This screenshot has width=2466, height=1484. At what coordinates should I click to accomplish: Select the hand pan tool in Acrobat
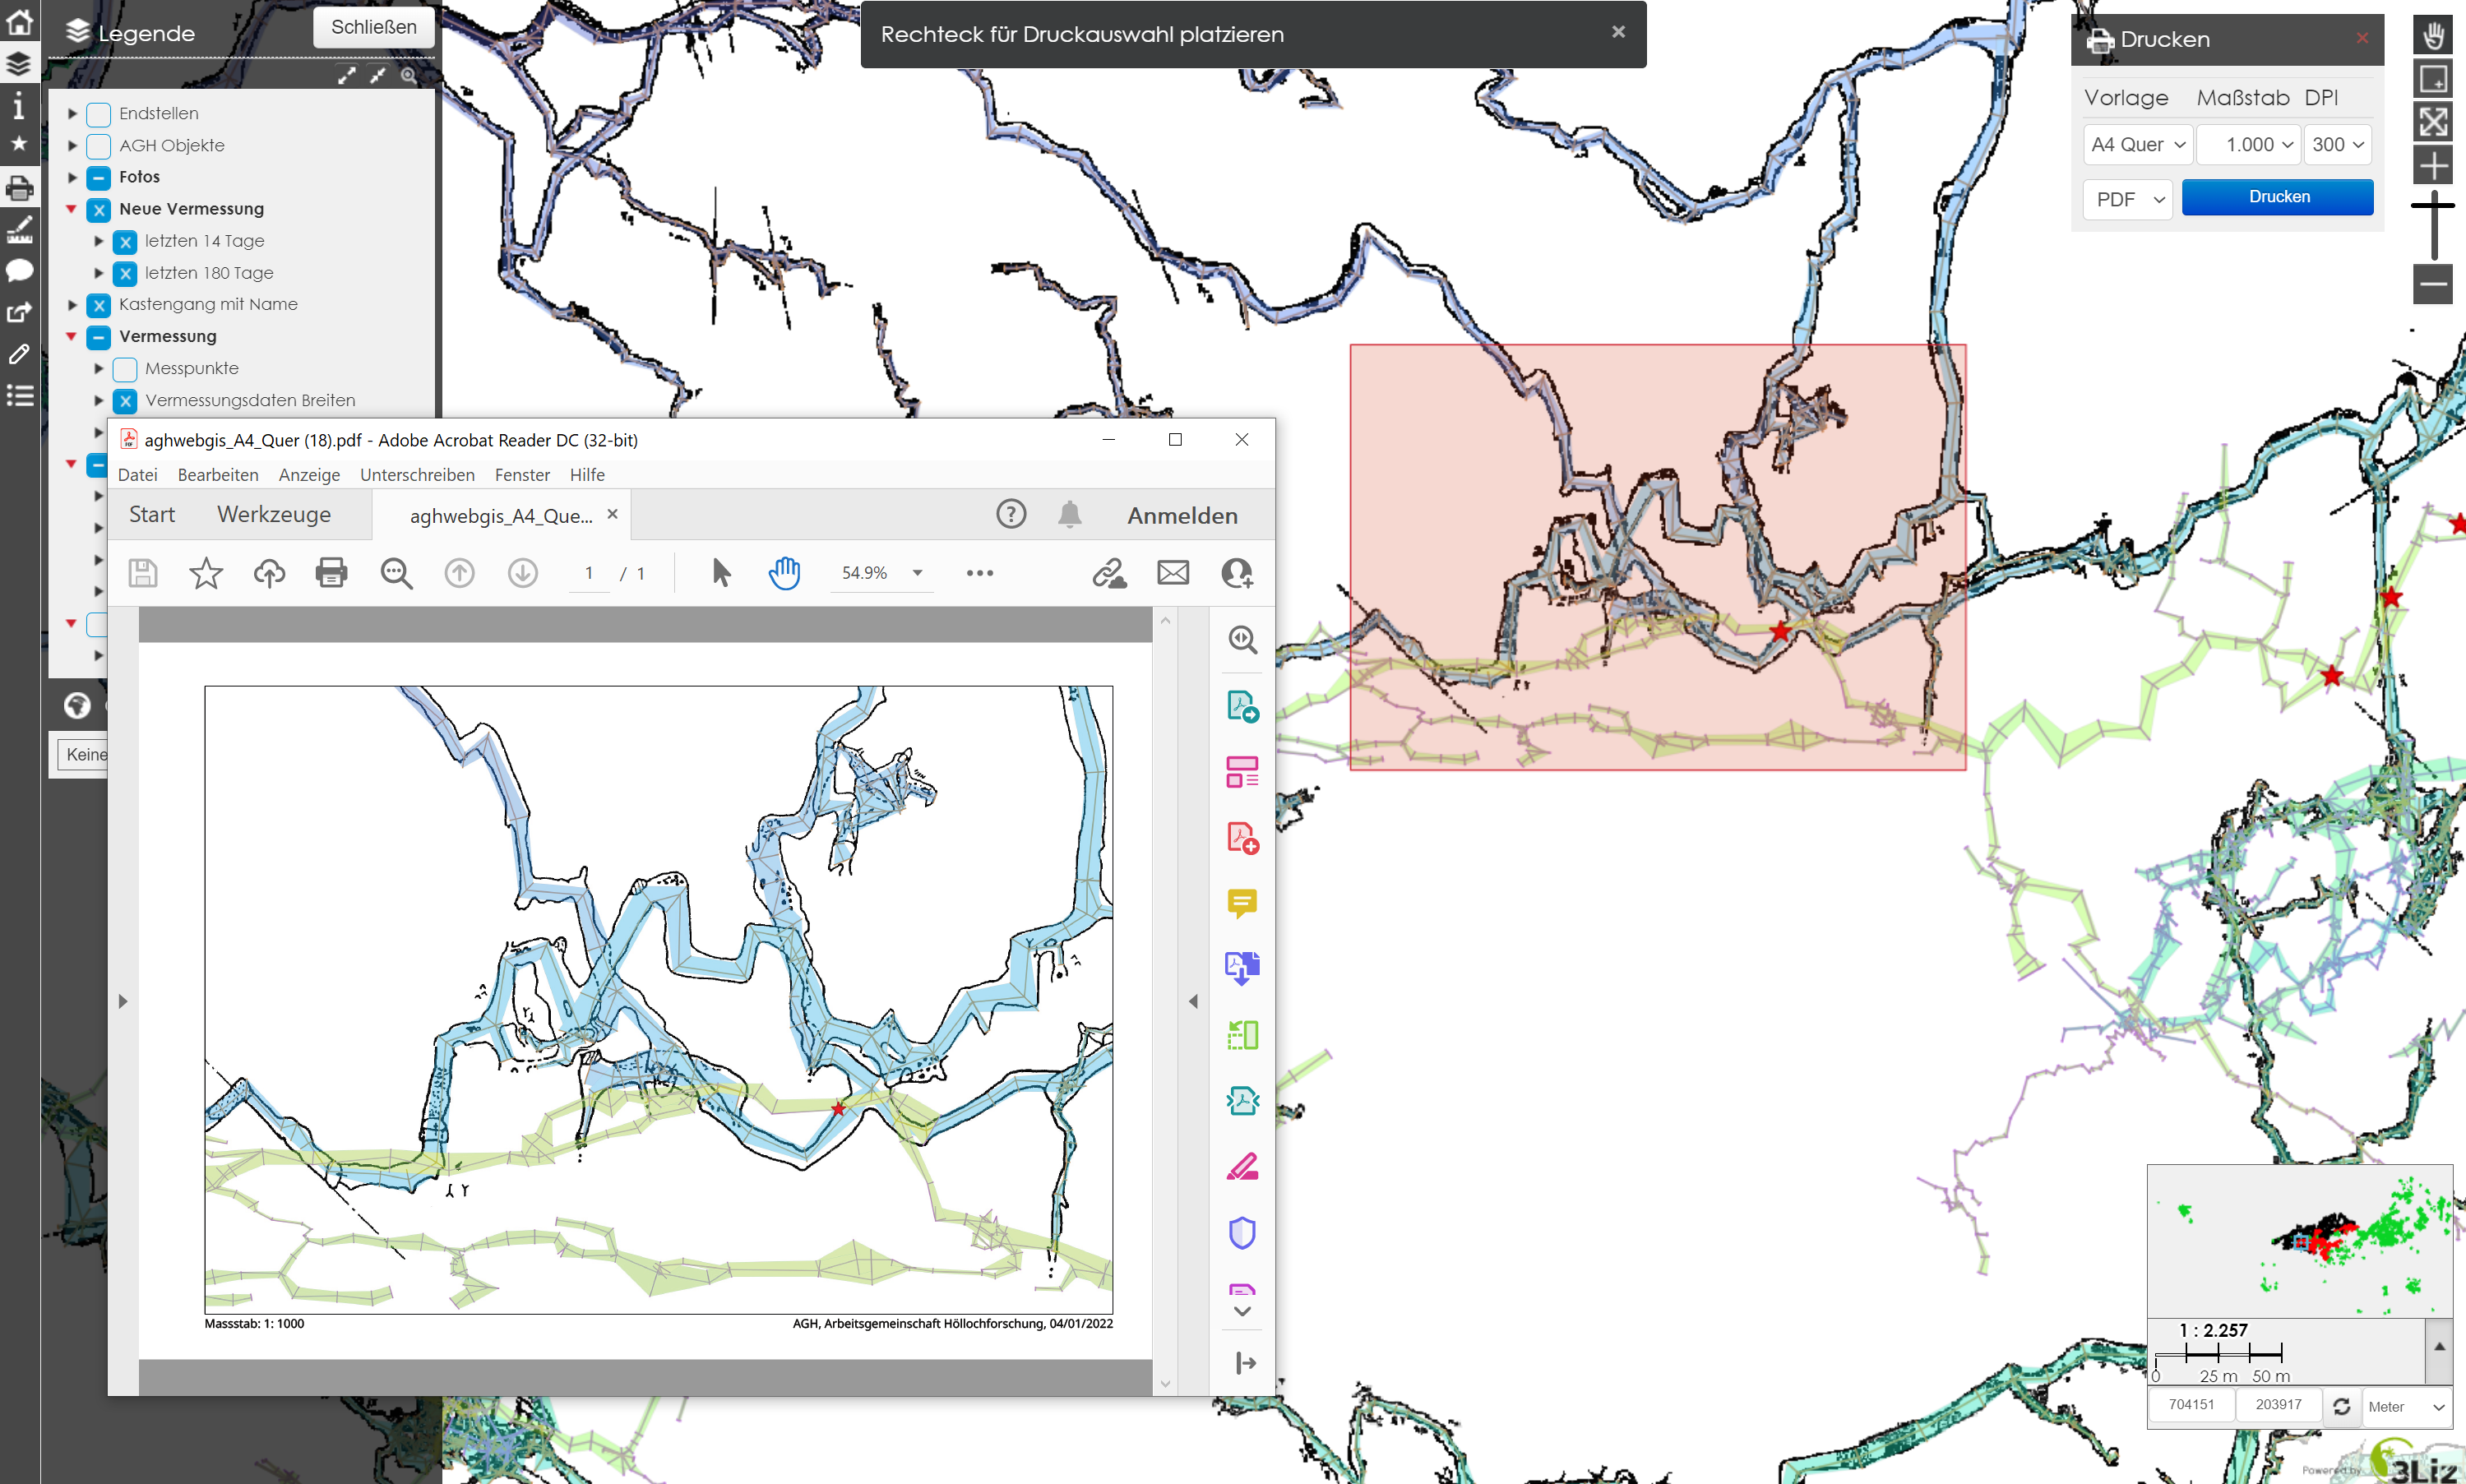pos(785,573)
